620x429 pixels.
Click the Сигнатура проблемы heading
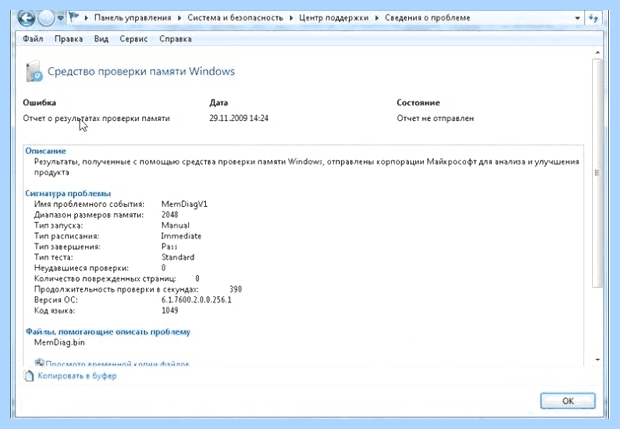68,193
